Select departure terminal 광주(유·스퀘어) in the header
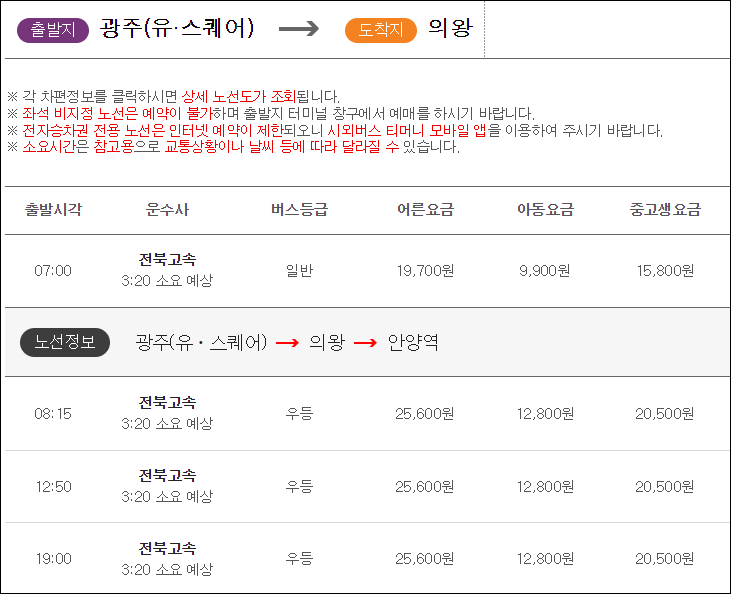Viewport: 731px width, 594px height. pos(177,29)
